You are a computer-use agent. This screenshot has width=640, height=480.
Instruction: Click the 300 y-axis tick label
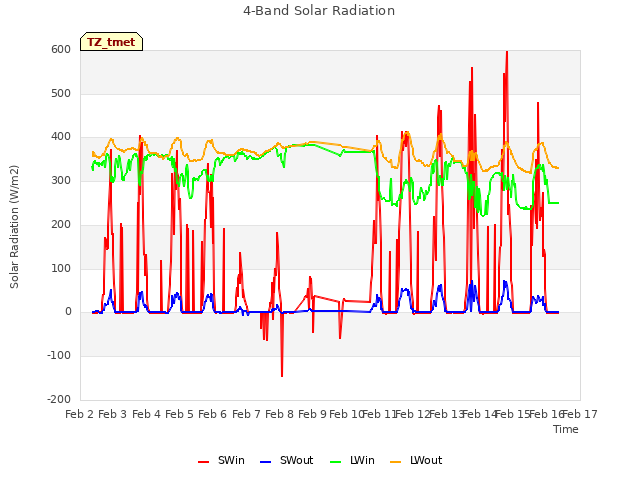(x=61, y=180)
